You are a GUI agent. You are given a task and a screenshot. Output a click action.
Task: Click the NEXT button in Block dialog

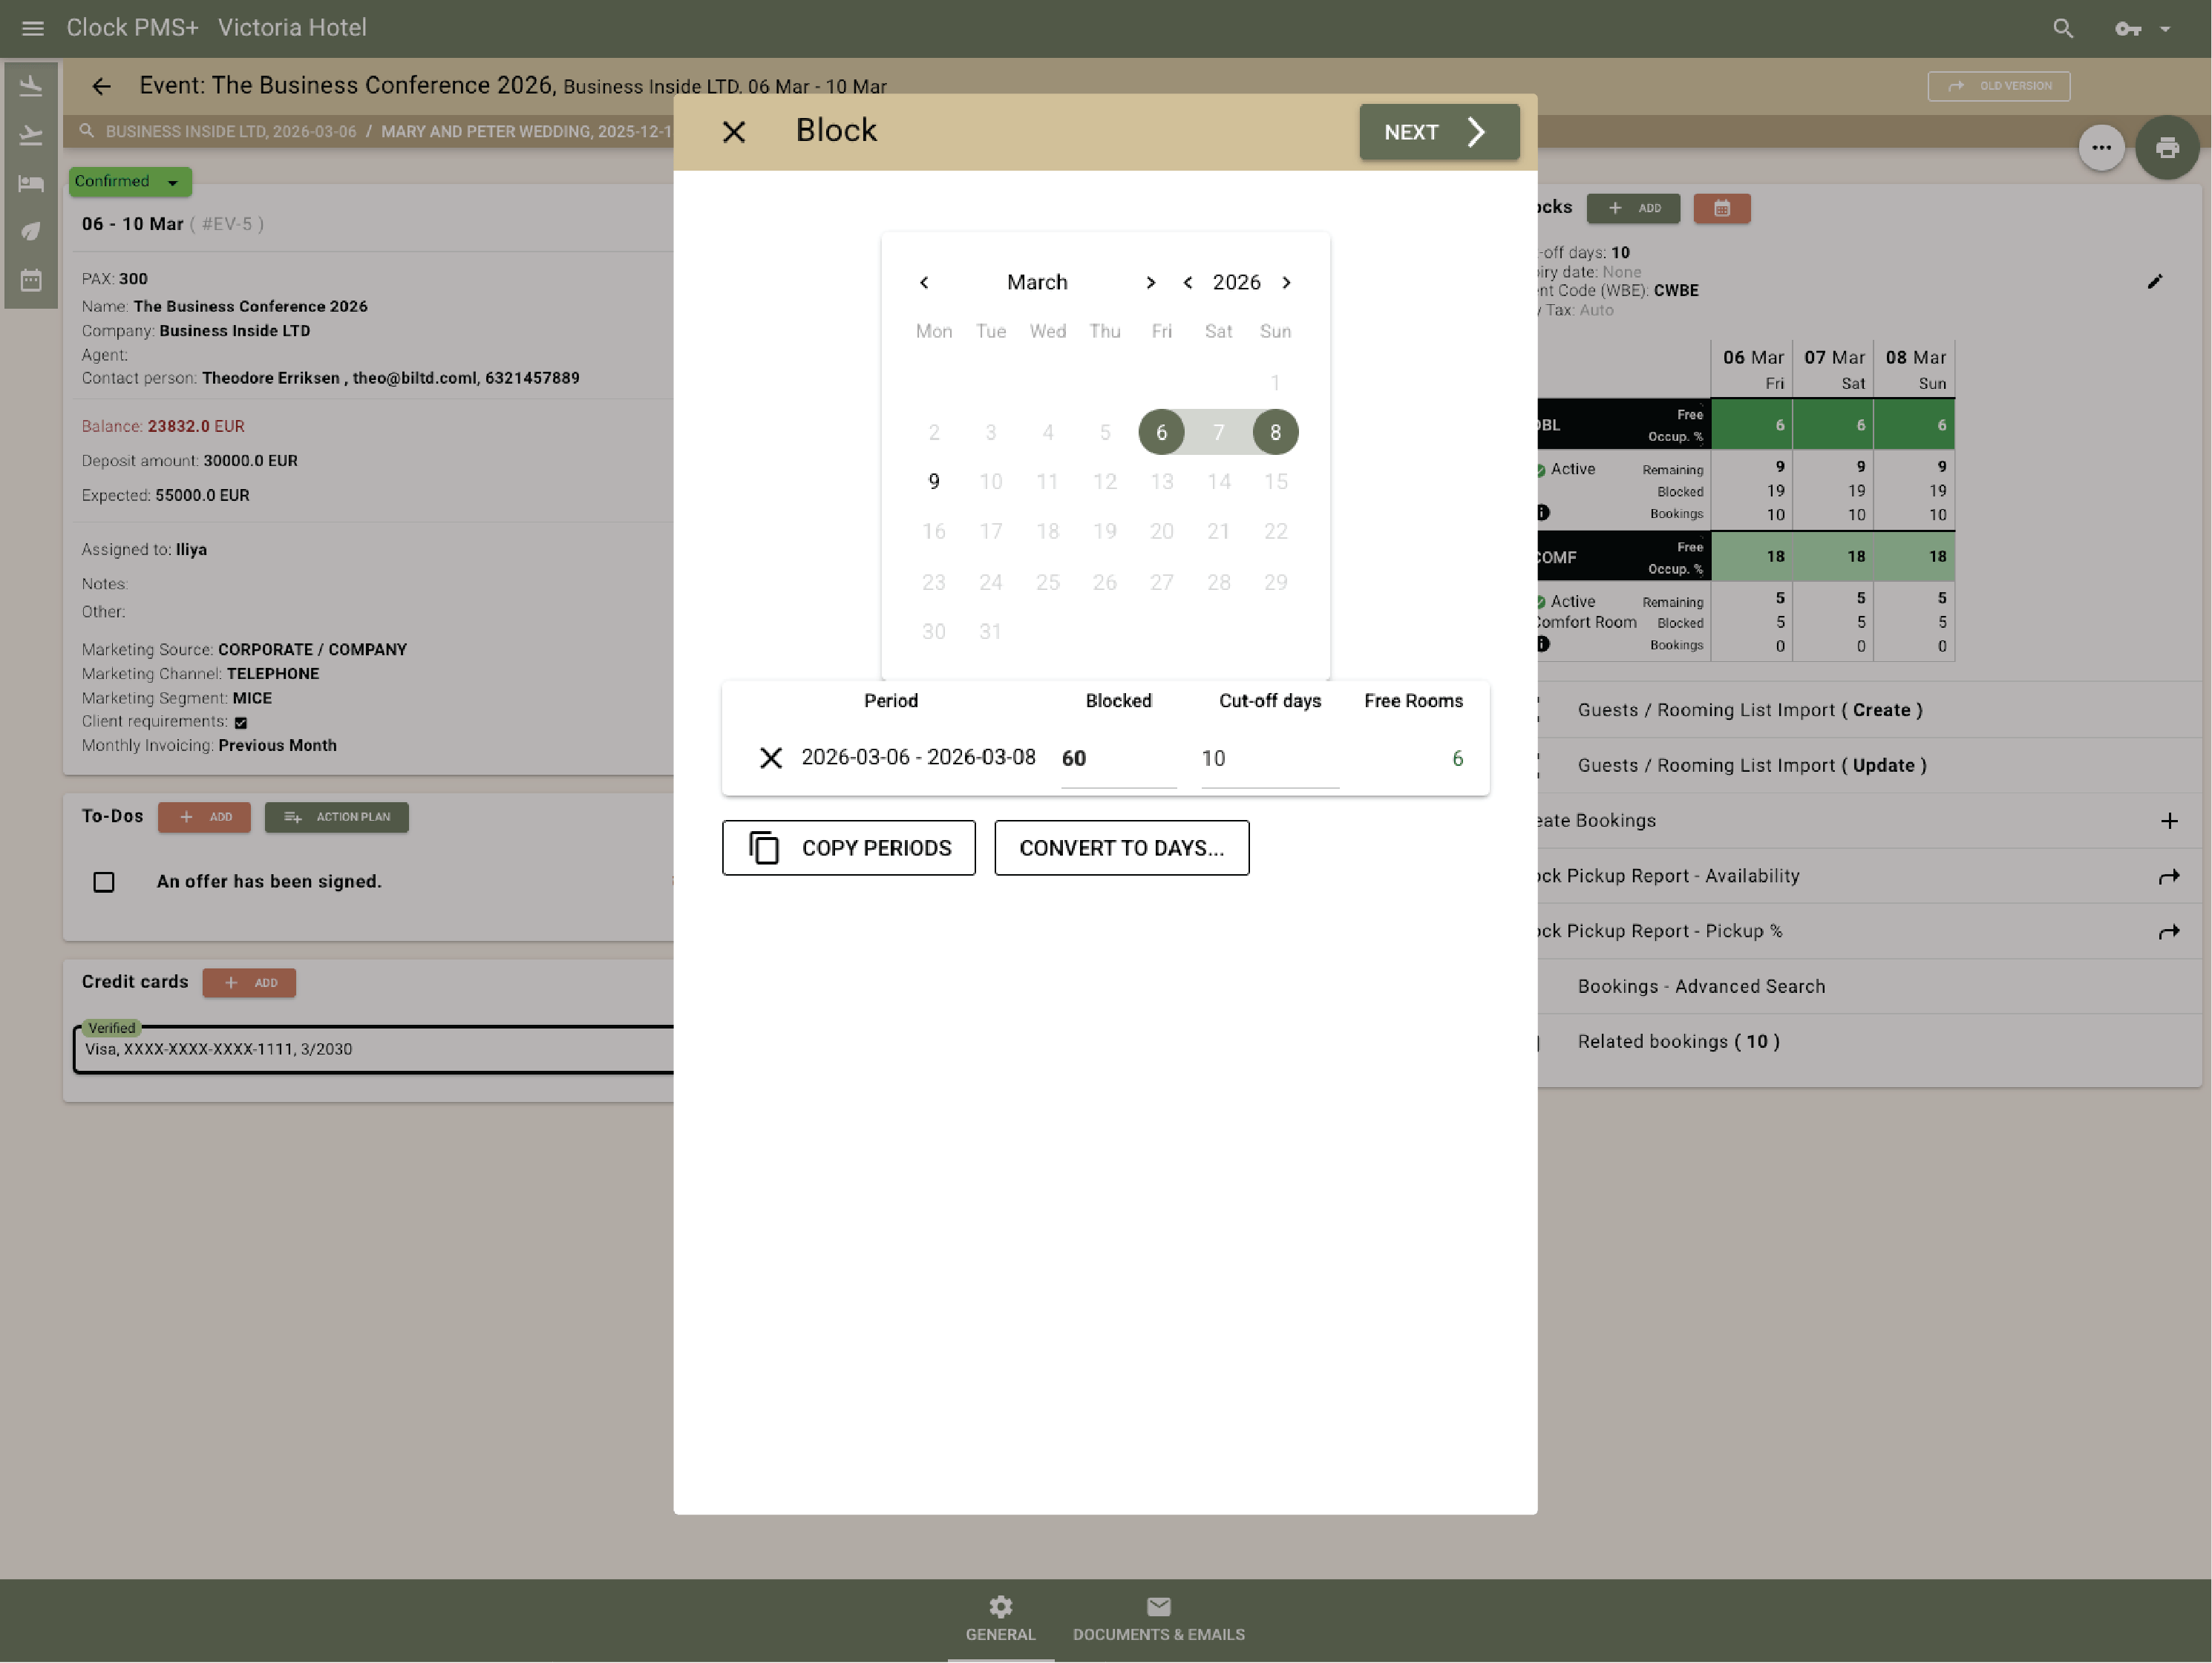coord(1438,132)
